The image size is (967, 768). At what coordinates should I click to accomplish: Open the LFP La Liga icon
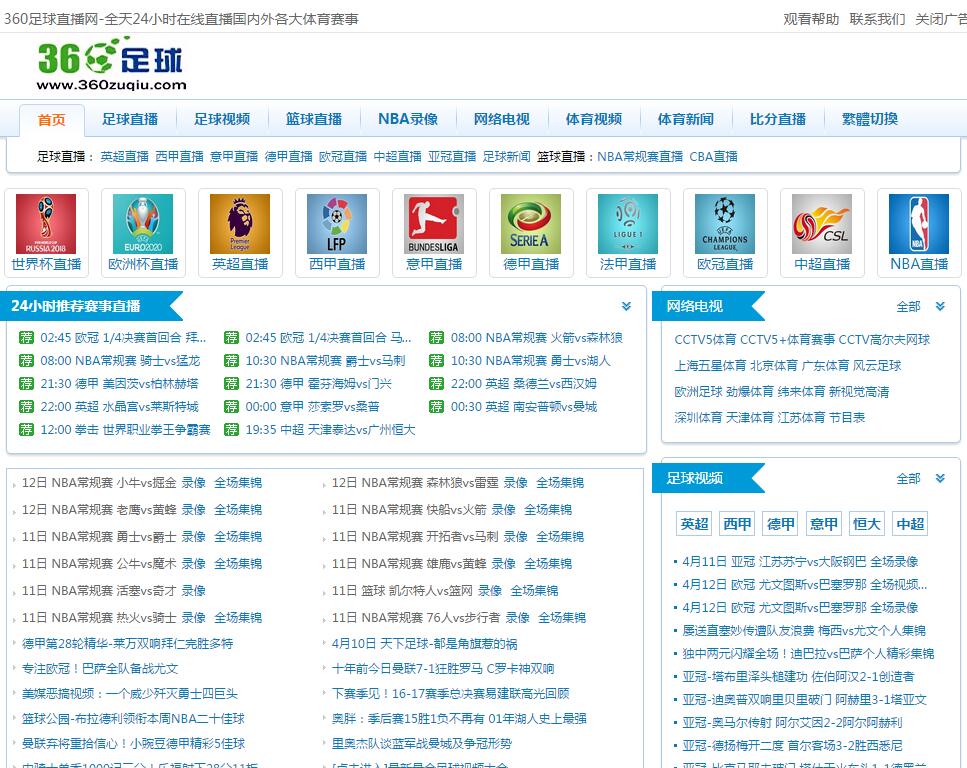click(x=337, y=224)
